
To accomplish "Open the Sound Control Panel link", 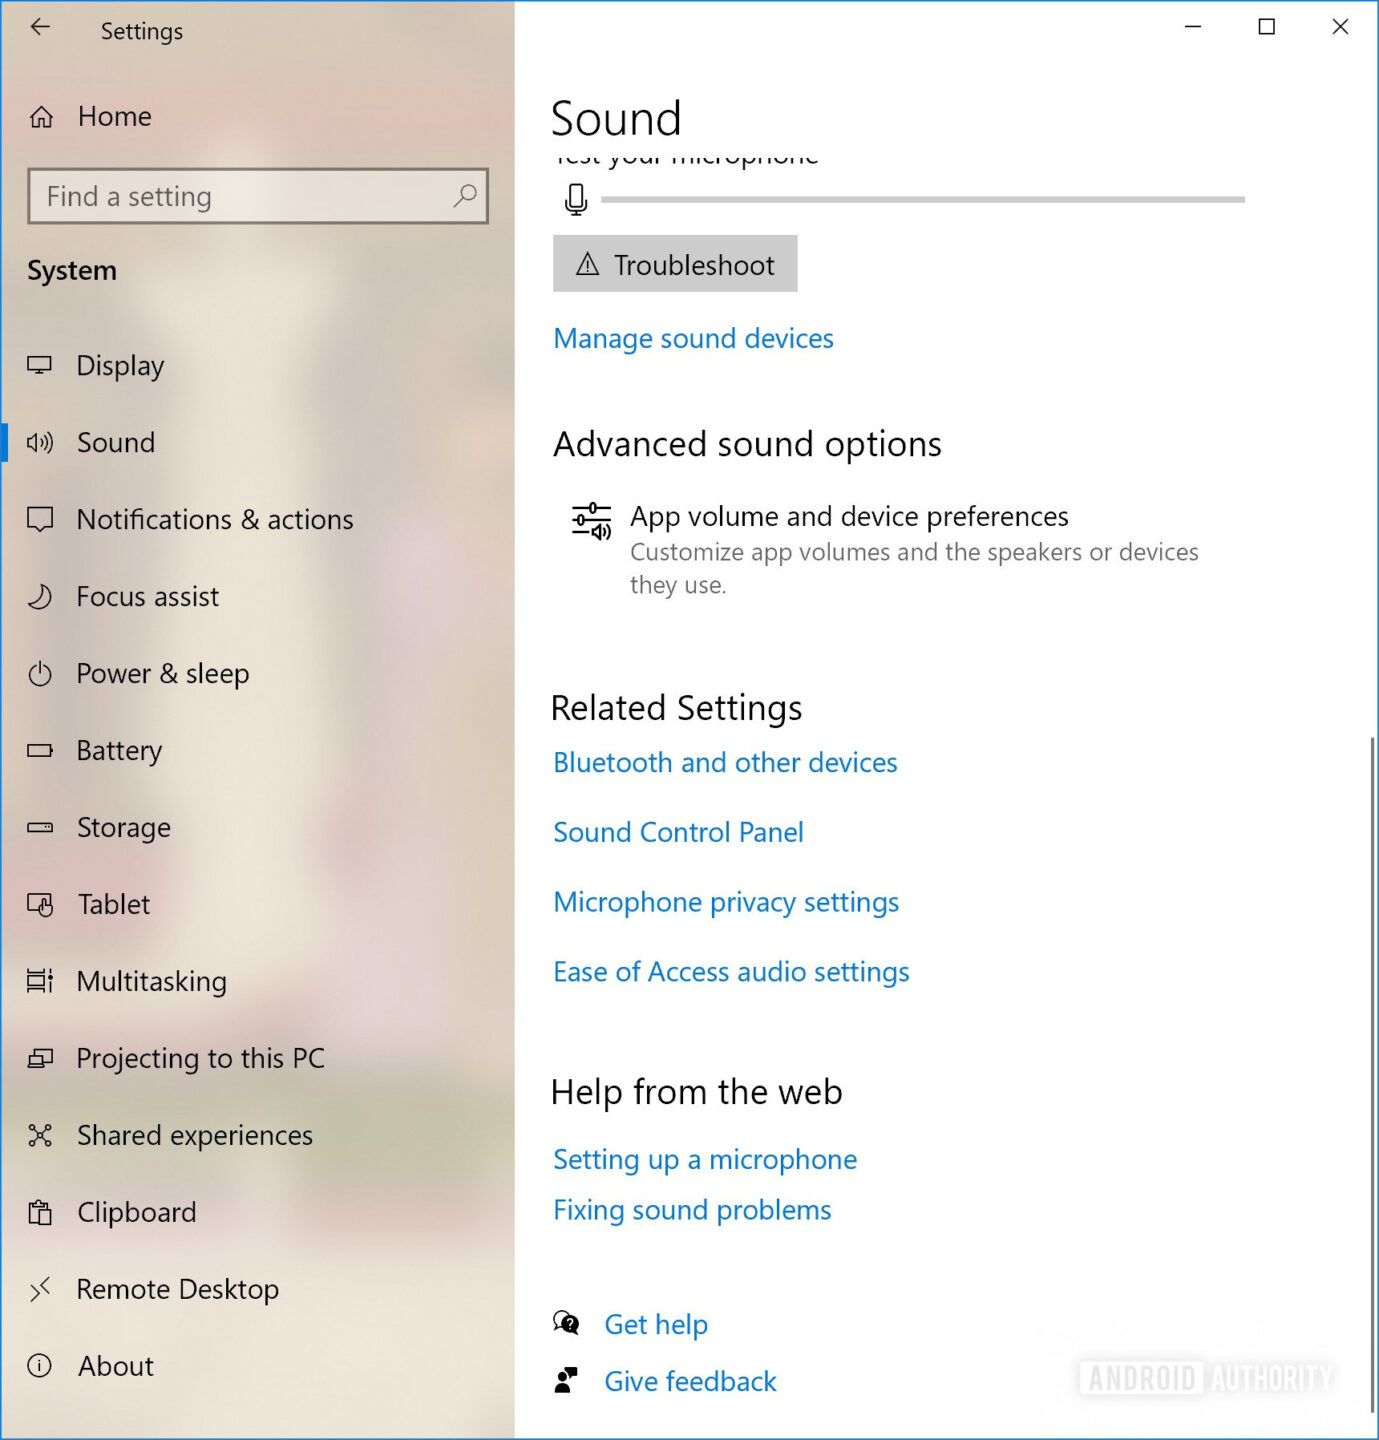I will point(678,831).
